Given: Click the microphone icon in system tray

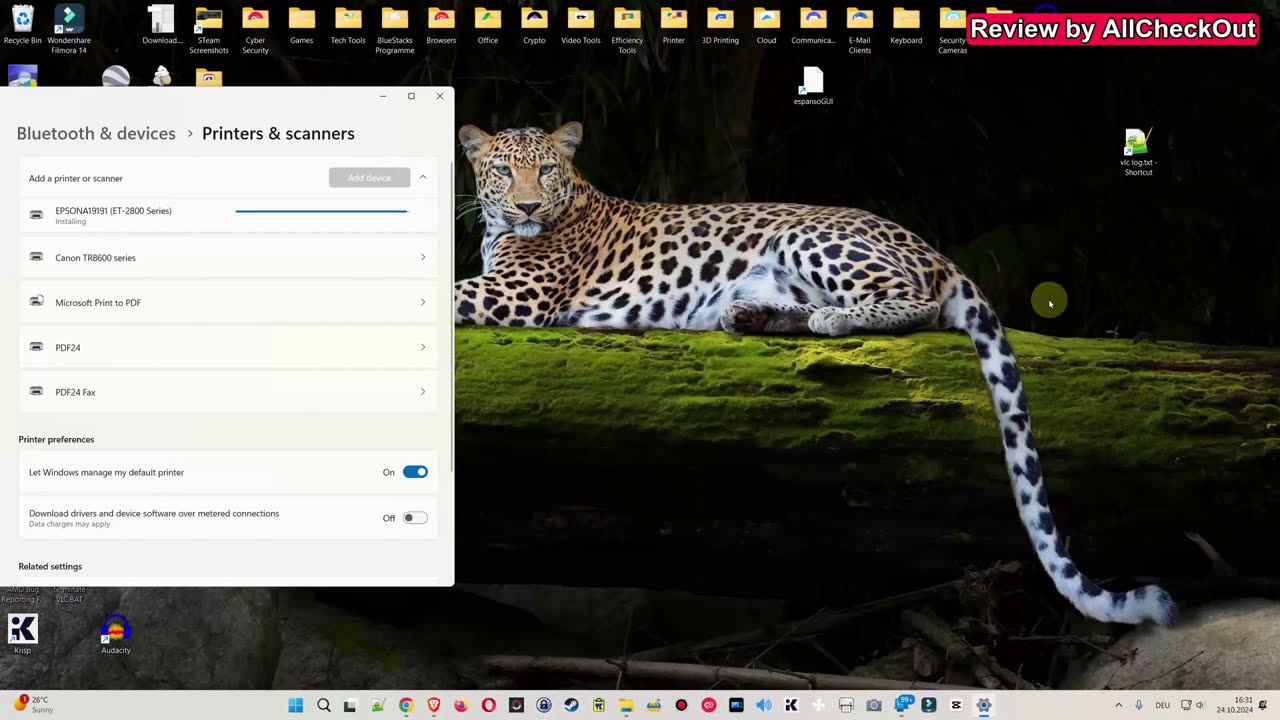Looking at the screenshot, I should 1138,705.
